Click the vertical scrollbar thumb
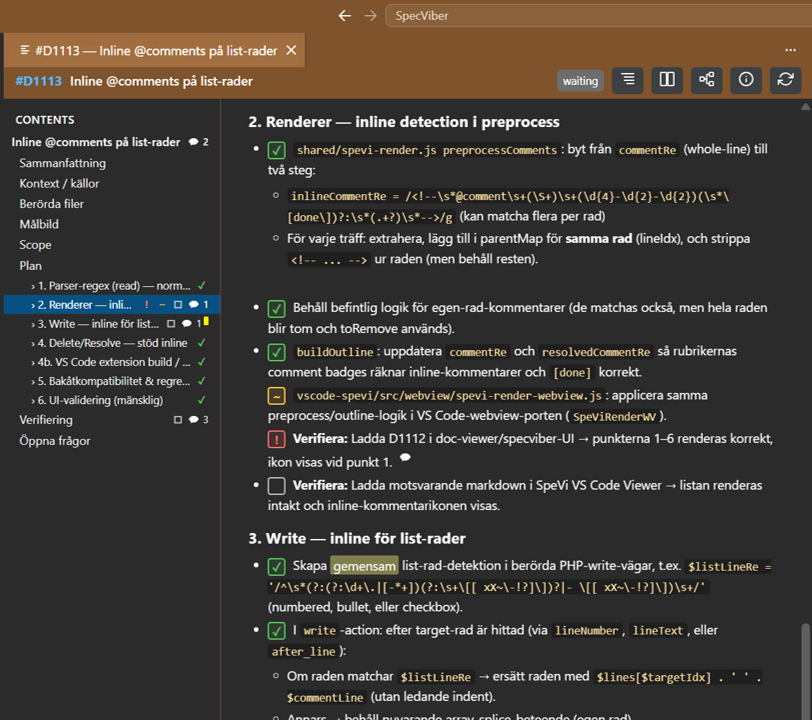812x720 pixels. point(806,671)
